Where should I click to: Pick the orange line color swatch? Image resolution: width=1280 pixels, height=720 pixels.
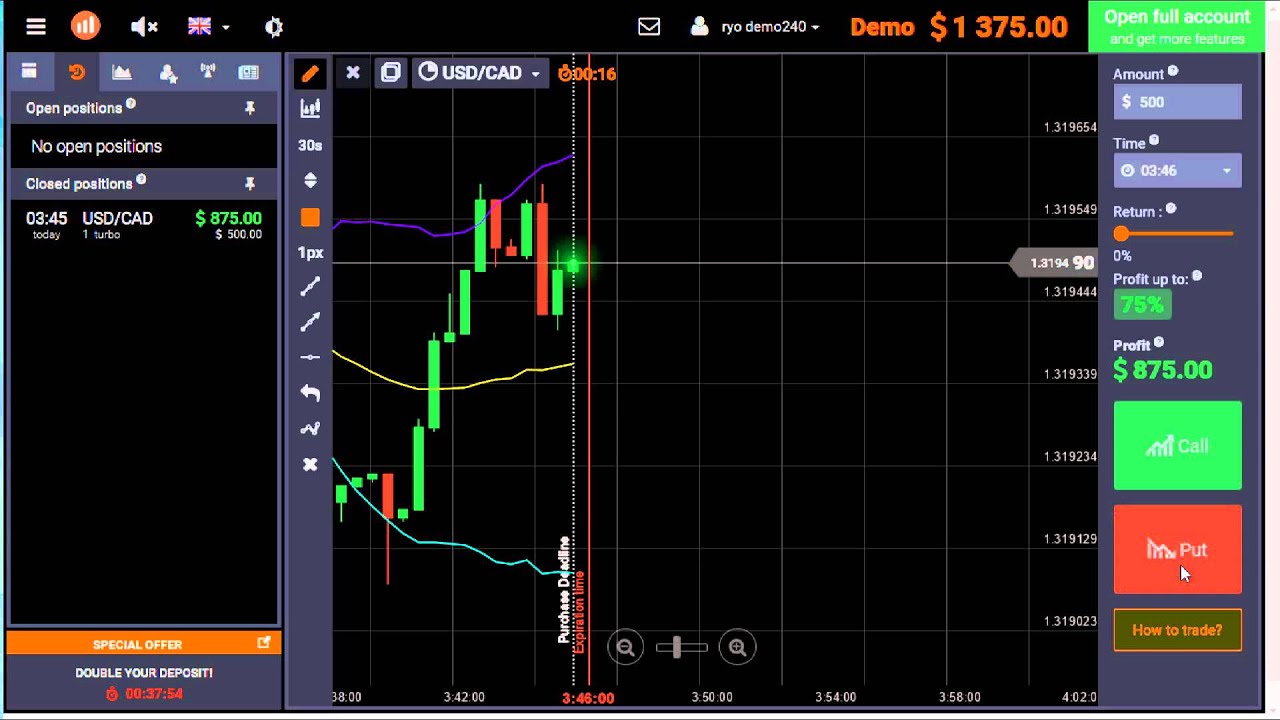(310, 217)
